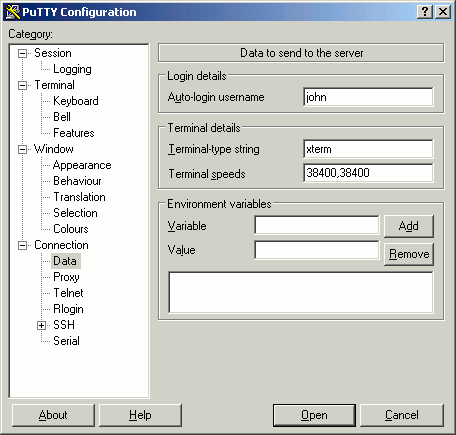
Task: Open Translation settings category
Action: [x=79, y=197]
